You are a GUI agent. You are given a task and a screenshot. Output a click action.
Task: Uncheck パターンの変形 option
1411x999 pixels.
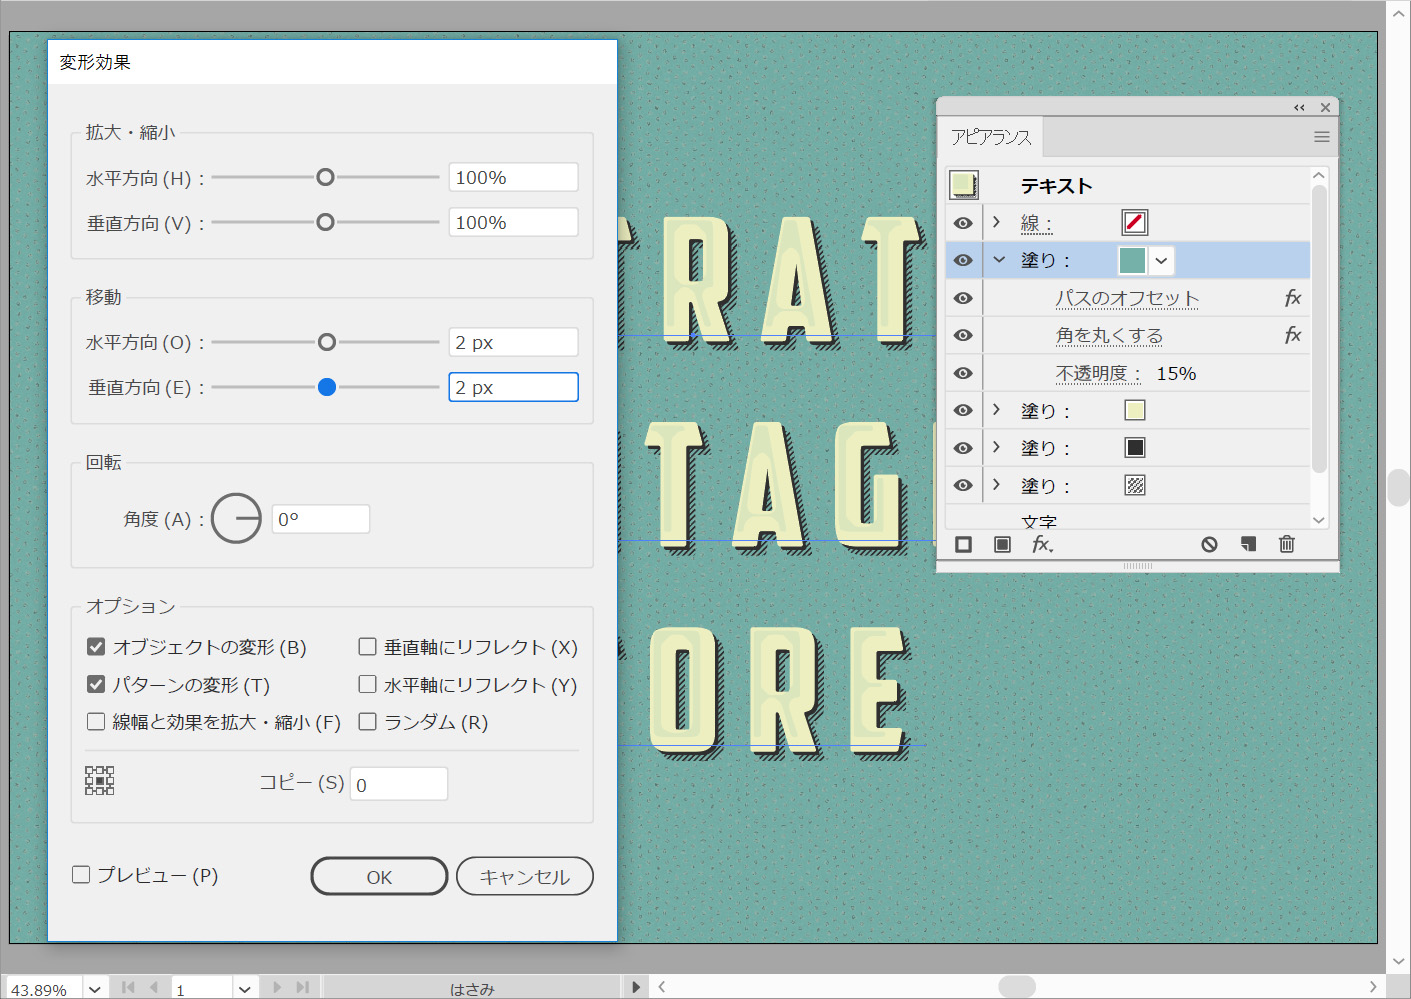pos(96,685)
